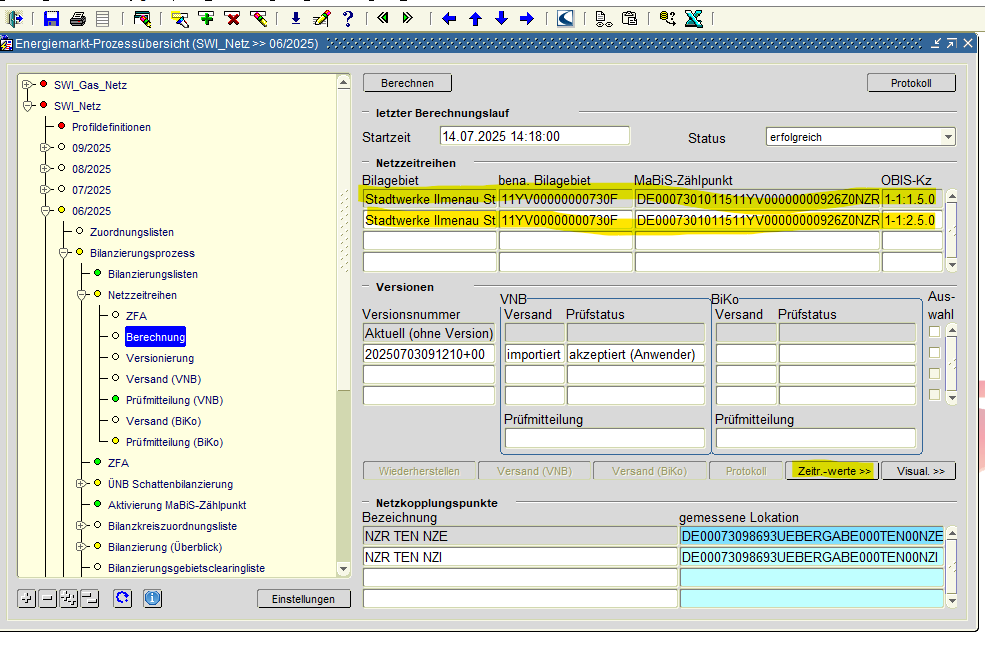985x646 pixels.
Task: Click the Startzeit input field
Action: point(534,136)
